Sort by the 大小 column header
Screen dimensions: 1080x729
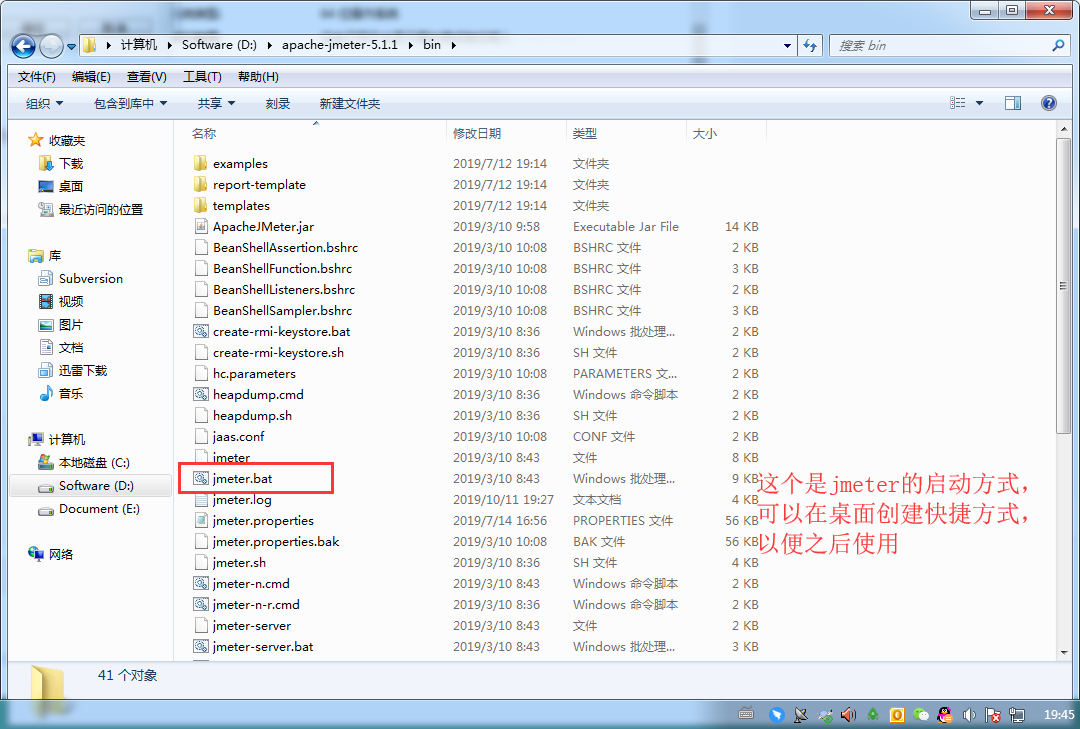(x=704, y=133)
